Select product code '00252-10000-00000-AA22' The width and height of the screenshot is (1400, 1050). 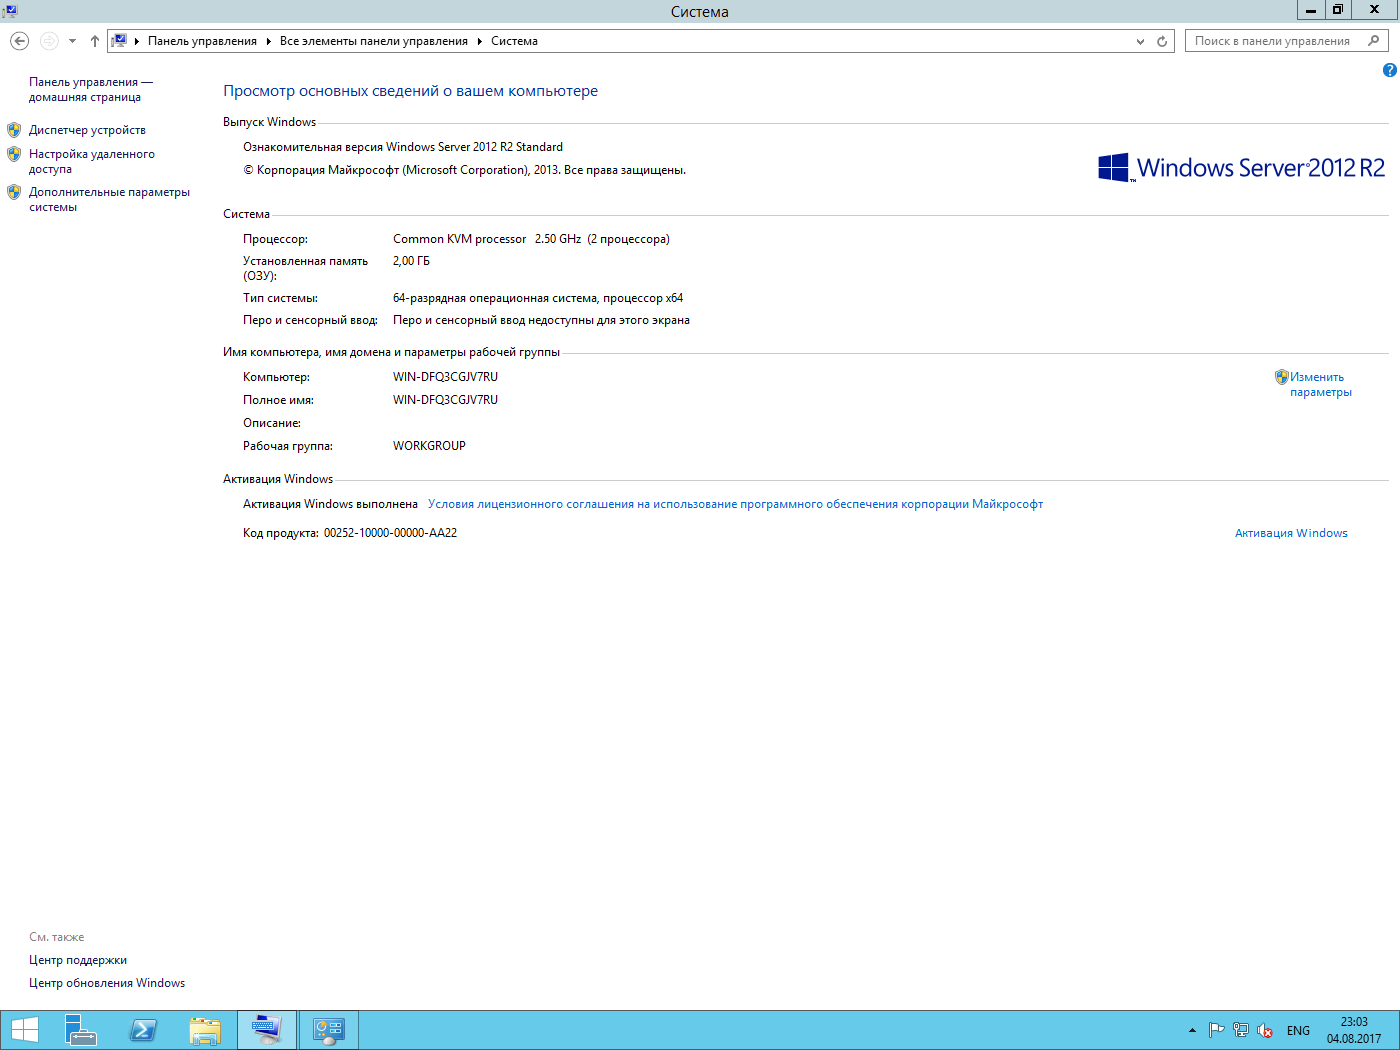390,533
